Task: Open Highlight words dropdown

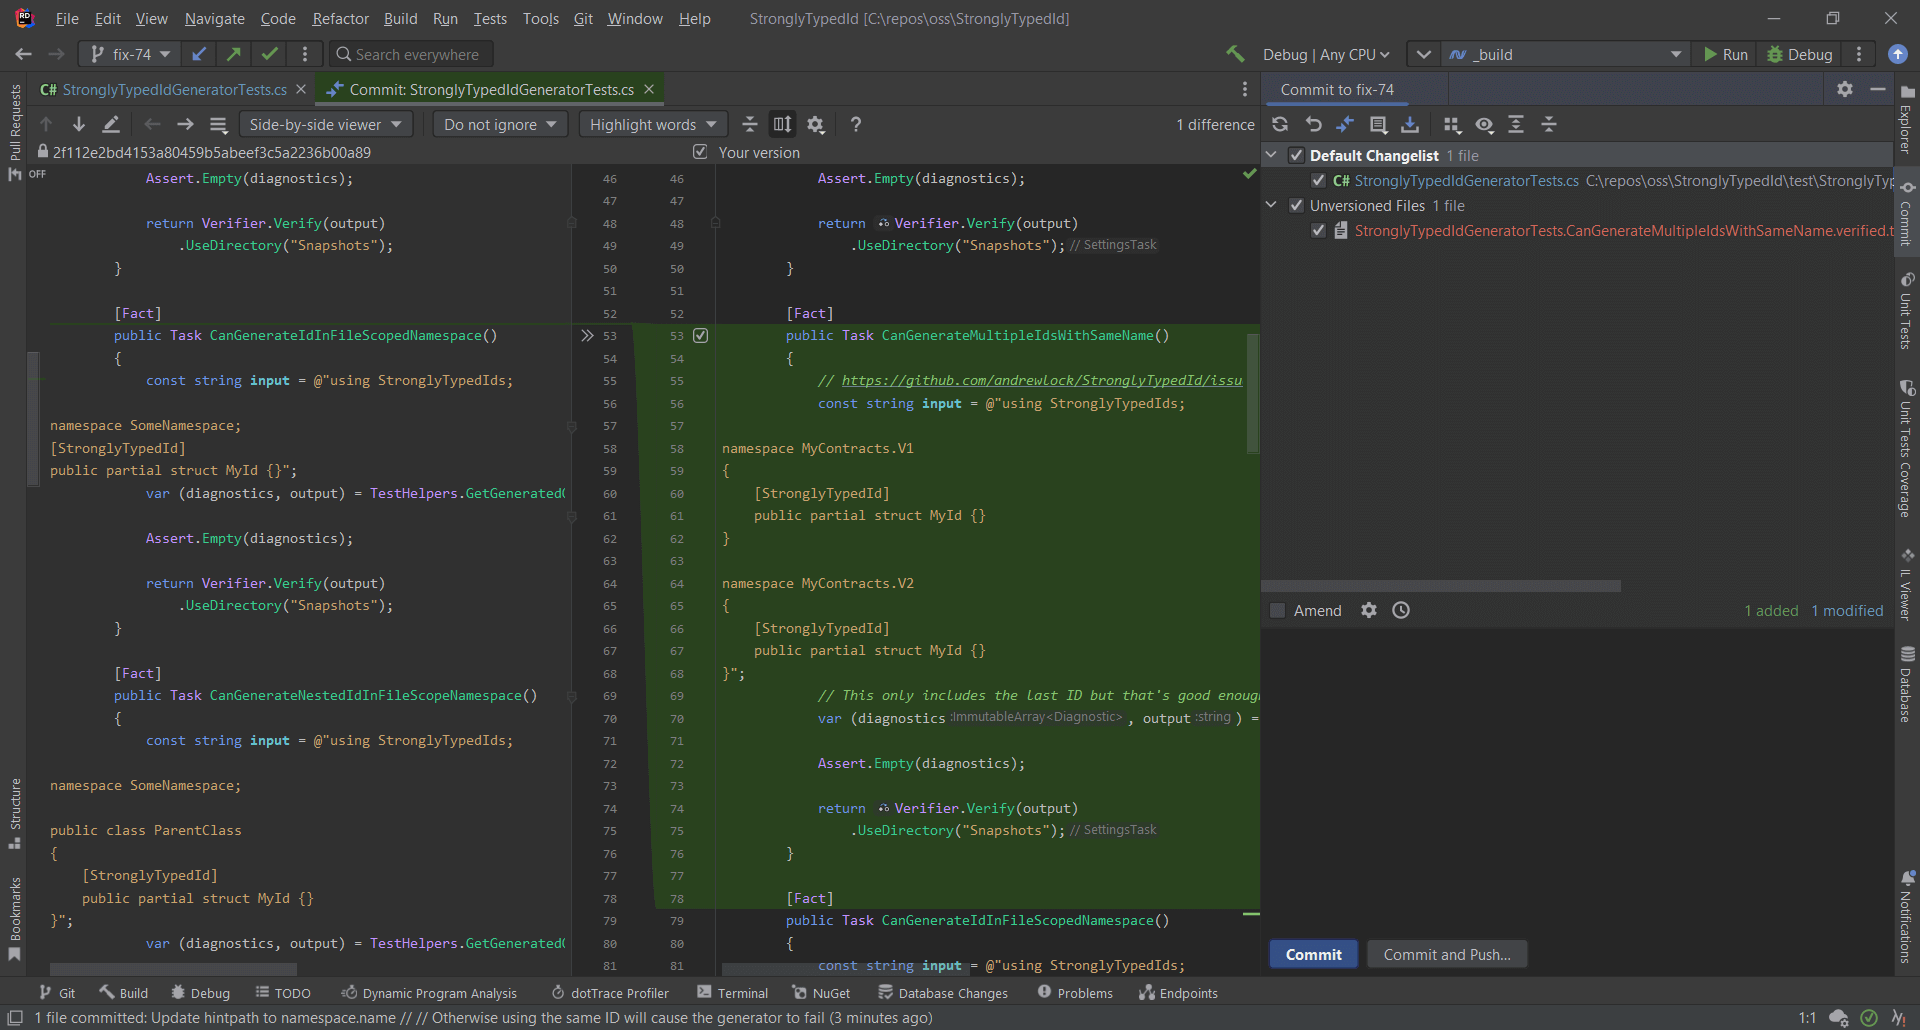Action: pyautogui.click(x=653, y=124)
